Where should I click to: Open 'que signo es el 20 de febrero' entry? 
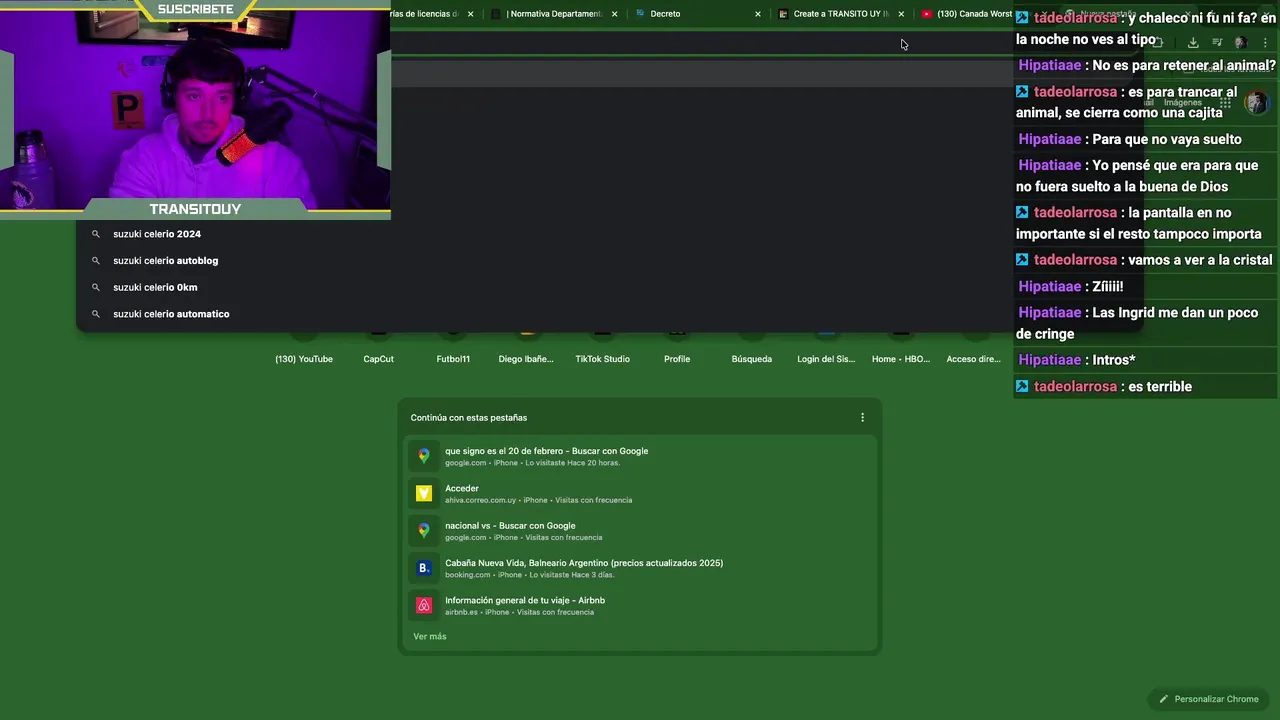tap(640, 456)
